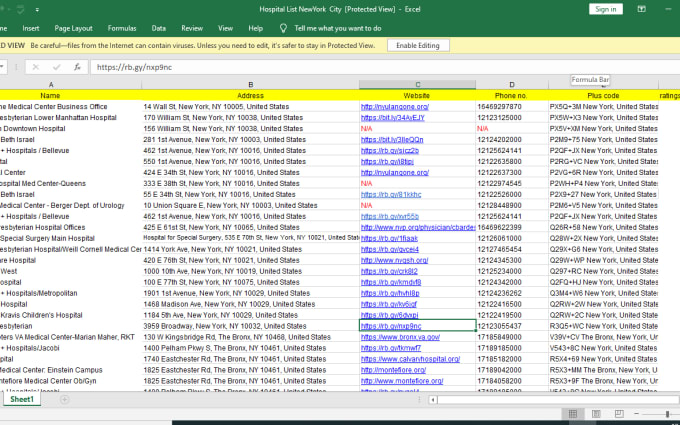The image size is (680, 425).
Task: Click the zoom out minus icon
Action: pyautogui.click(x=636, y=414)
